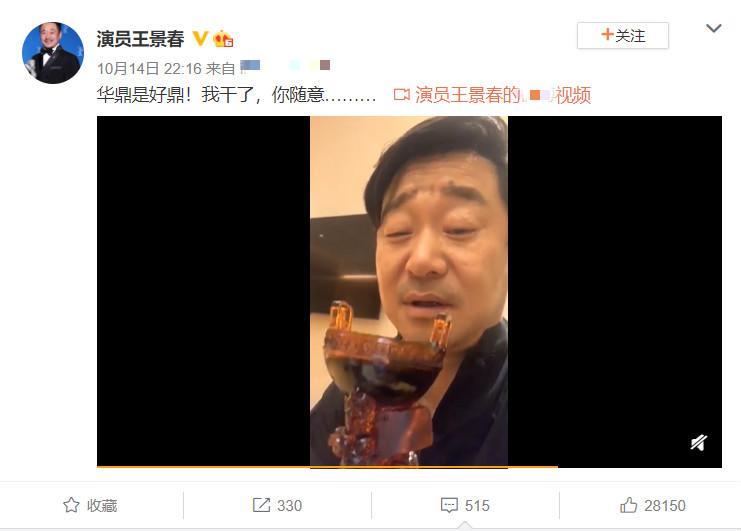Open 演员王景春 username link
741x531 pixels.
[140, 39]
